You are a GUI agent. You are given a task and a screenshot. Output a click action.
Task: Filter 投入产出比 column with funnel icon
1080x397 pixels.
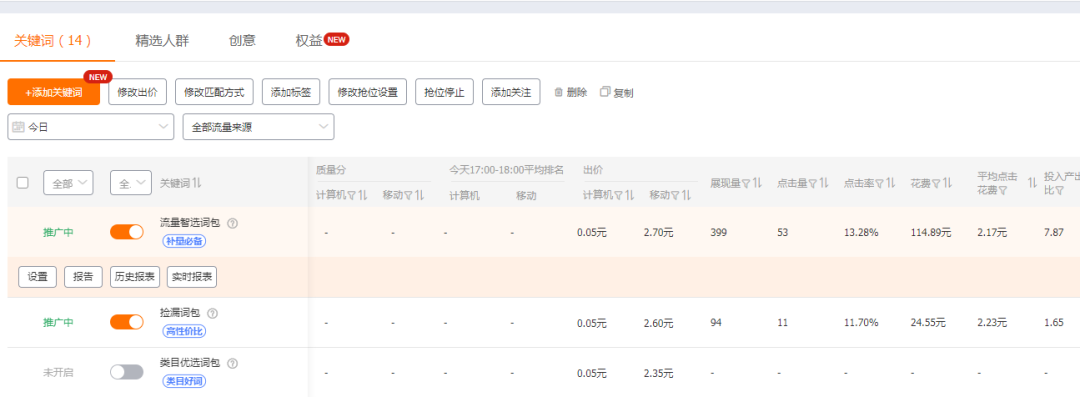click(x=1059, y=190)
